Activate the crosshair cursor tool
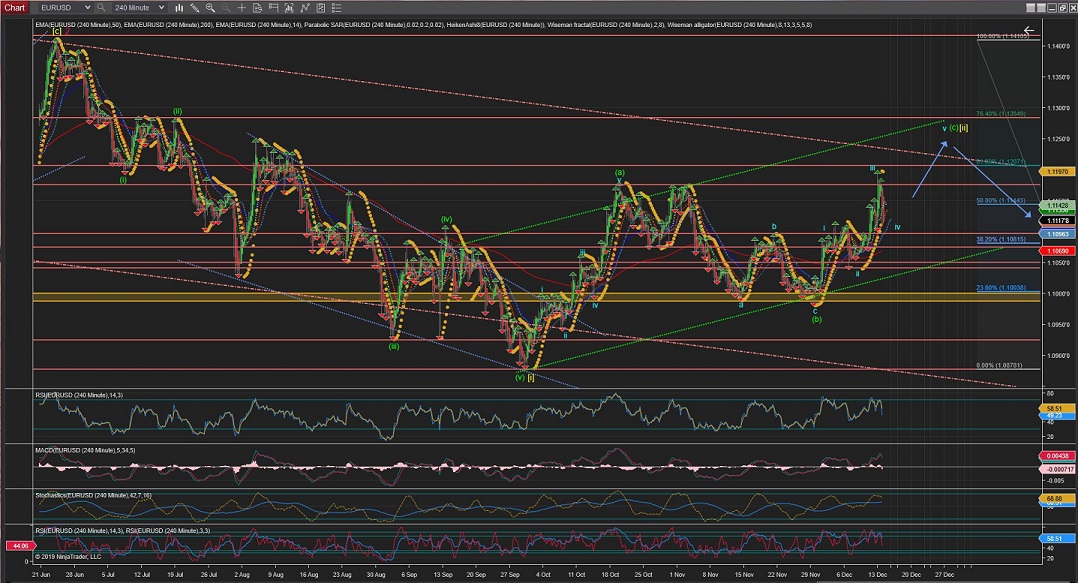 coord(242,8)
